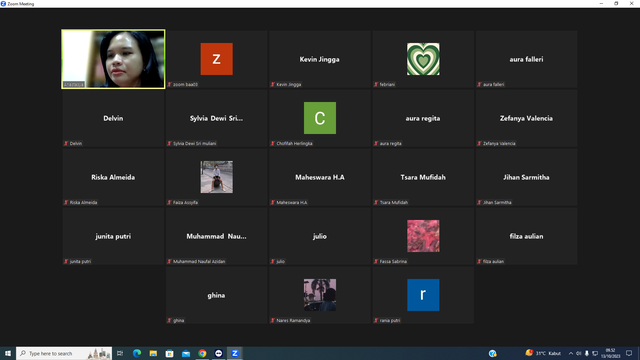This screenshot has width=640, height=360.
Task: Select the large aura regita name text
Action: tap(423, 118)
